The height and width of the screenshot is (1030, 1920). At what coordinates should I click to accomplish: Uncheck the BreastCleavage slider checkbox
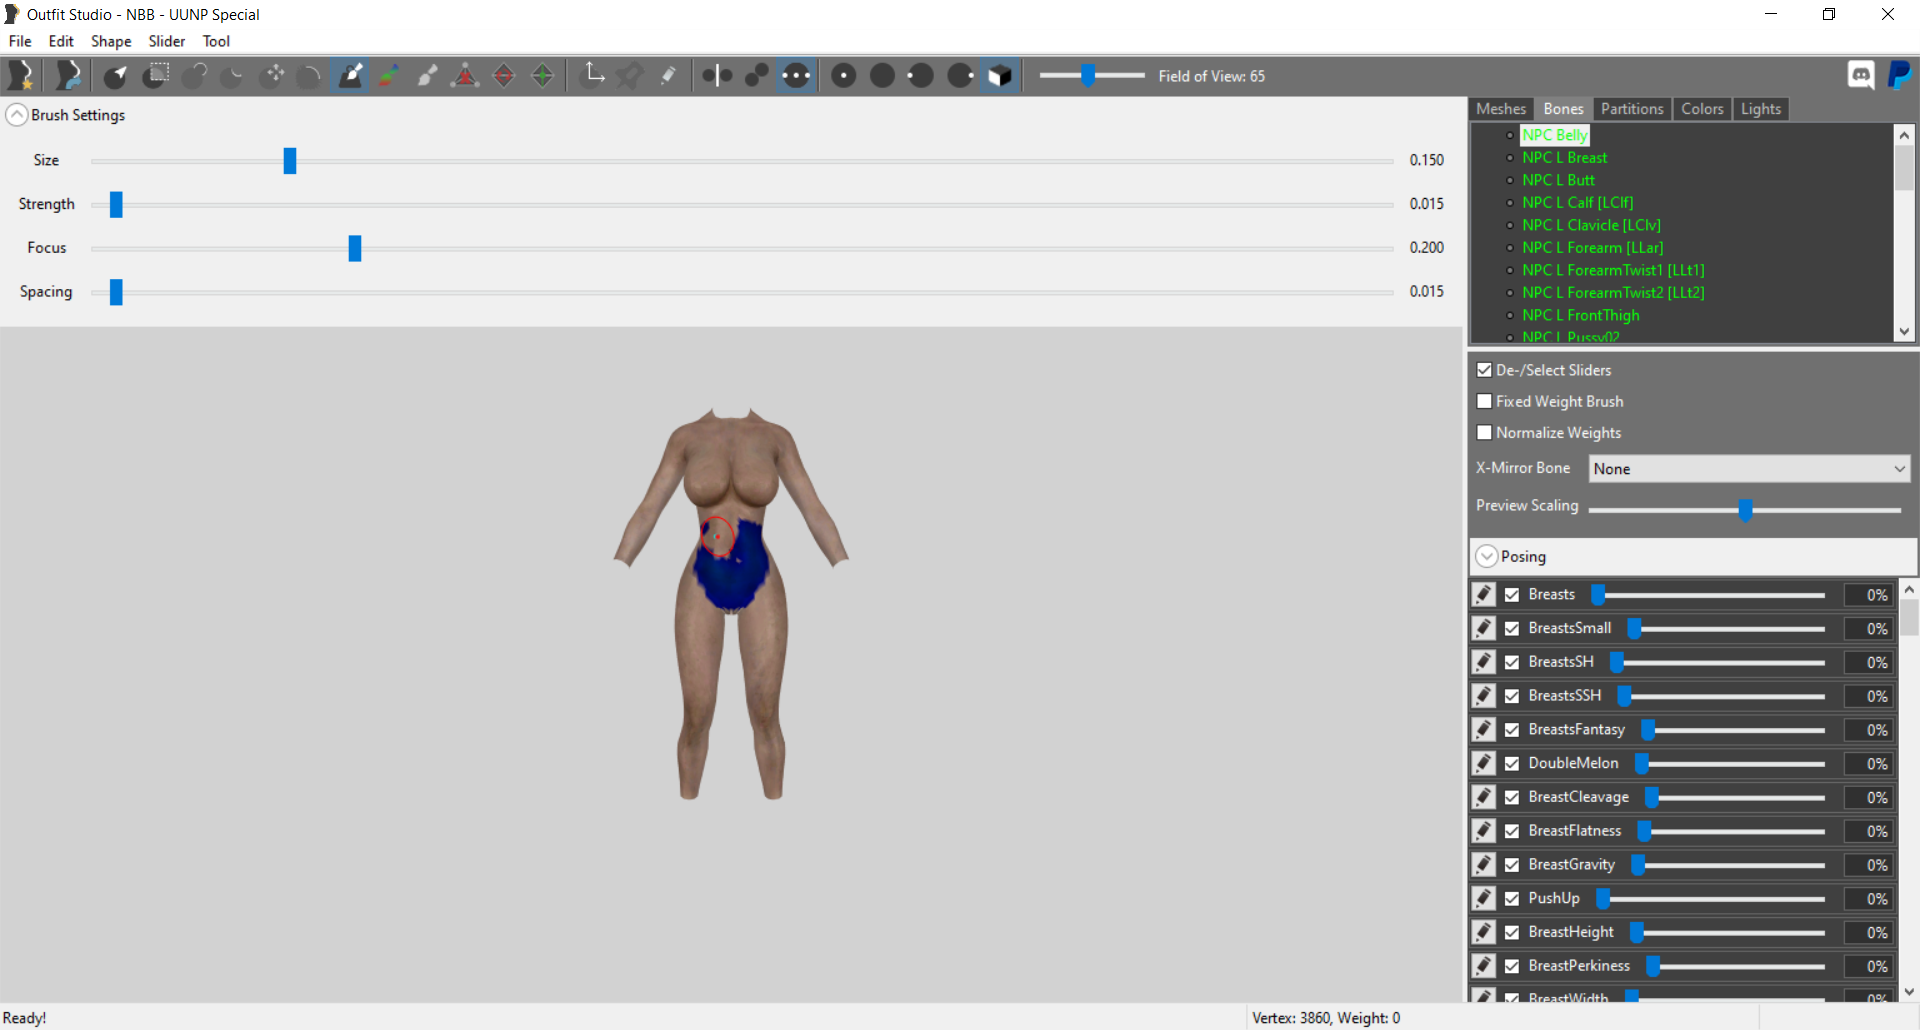(x=1512, y=797)
